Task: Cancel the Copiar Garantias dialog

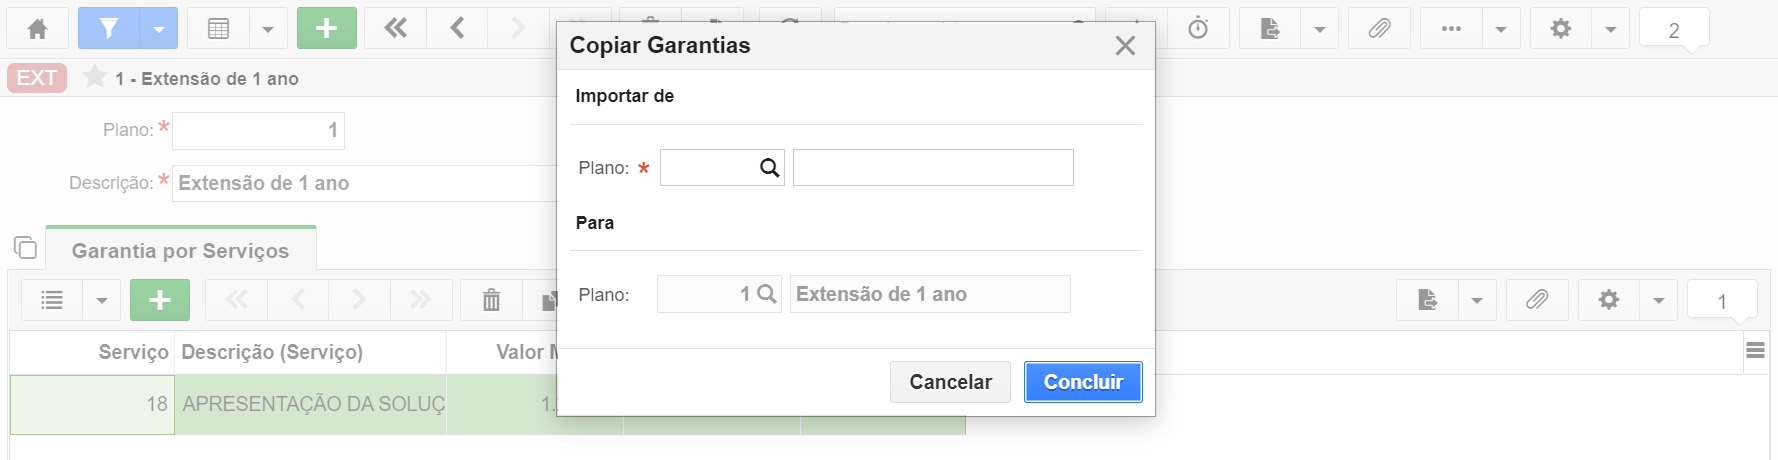Action: [x=950, y=382]
